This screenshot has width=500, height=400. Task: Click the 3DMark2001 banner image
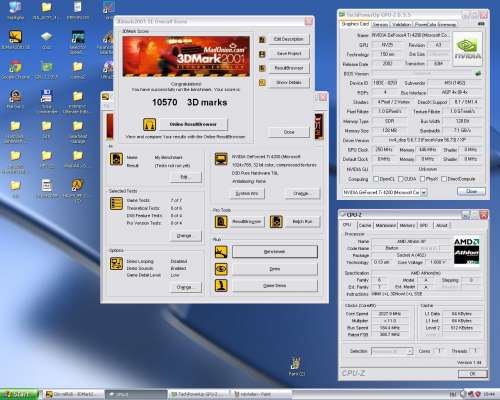click(x=186, y=56)
